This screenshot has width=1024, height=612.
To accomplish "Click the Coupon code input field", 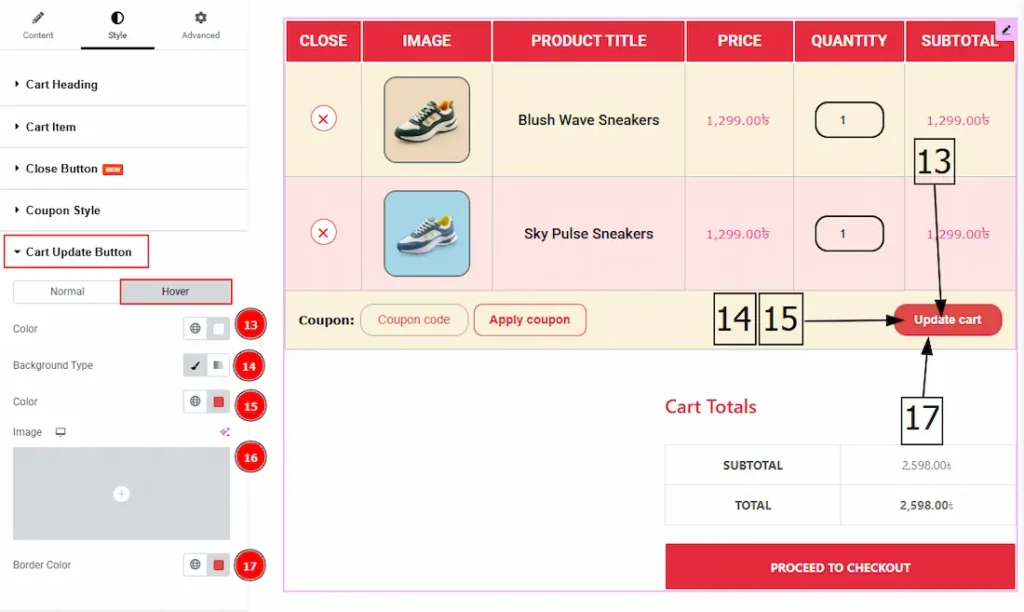I will pos(413,320).
